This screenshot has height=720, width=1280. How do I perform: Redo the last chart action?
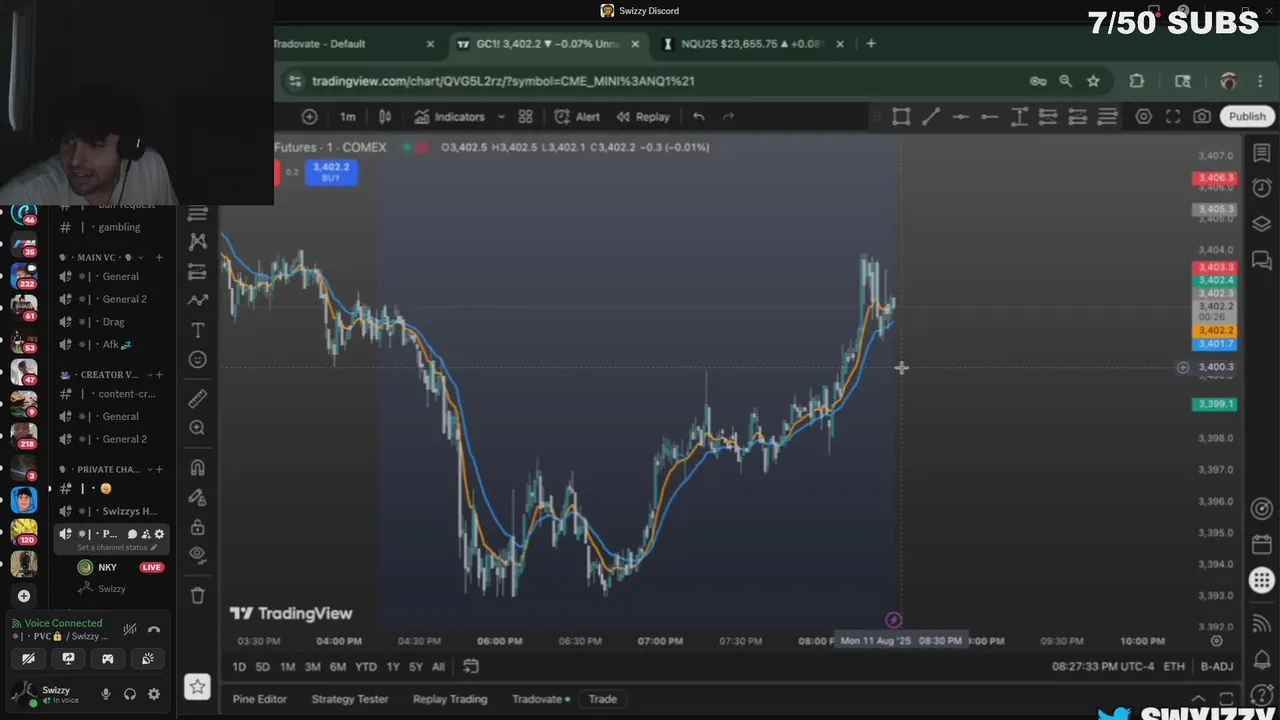coord(728,117)
